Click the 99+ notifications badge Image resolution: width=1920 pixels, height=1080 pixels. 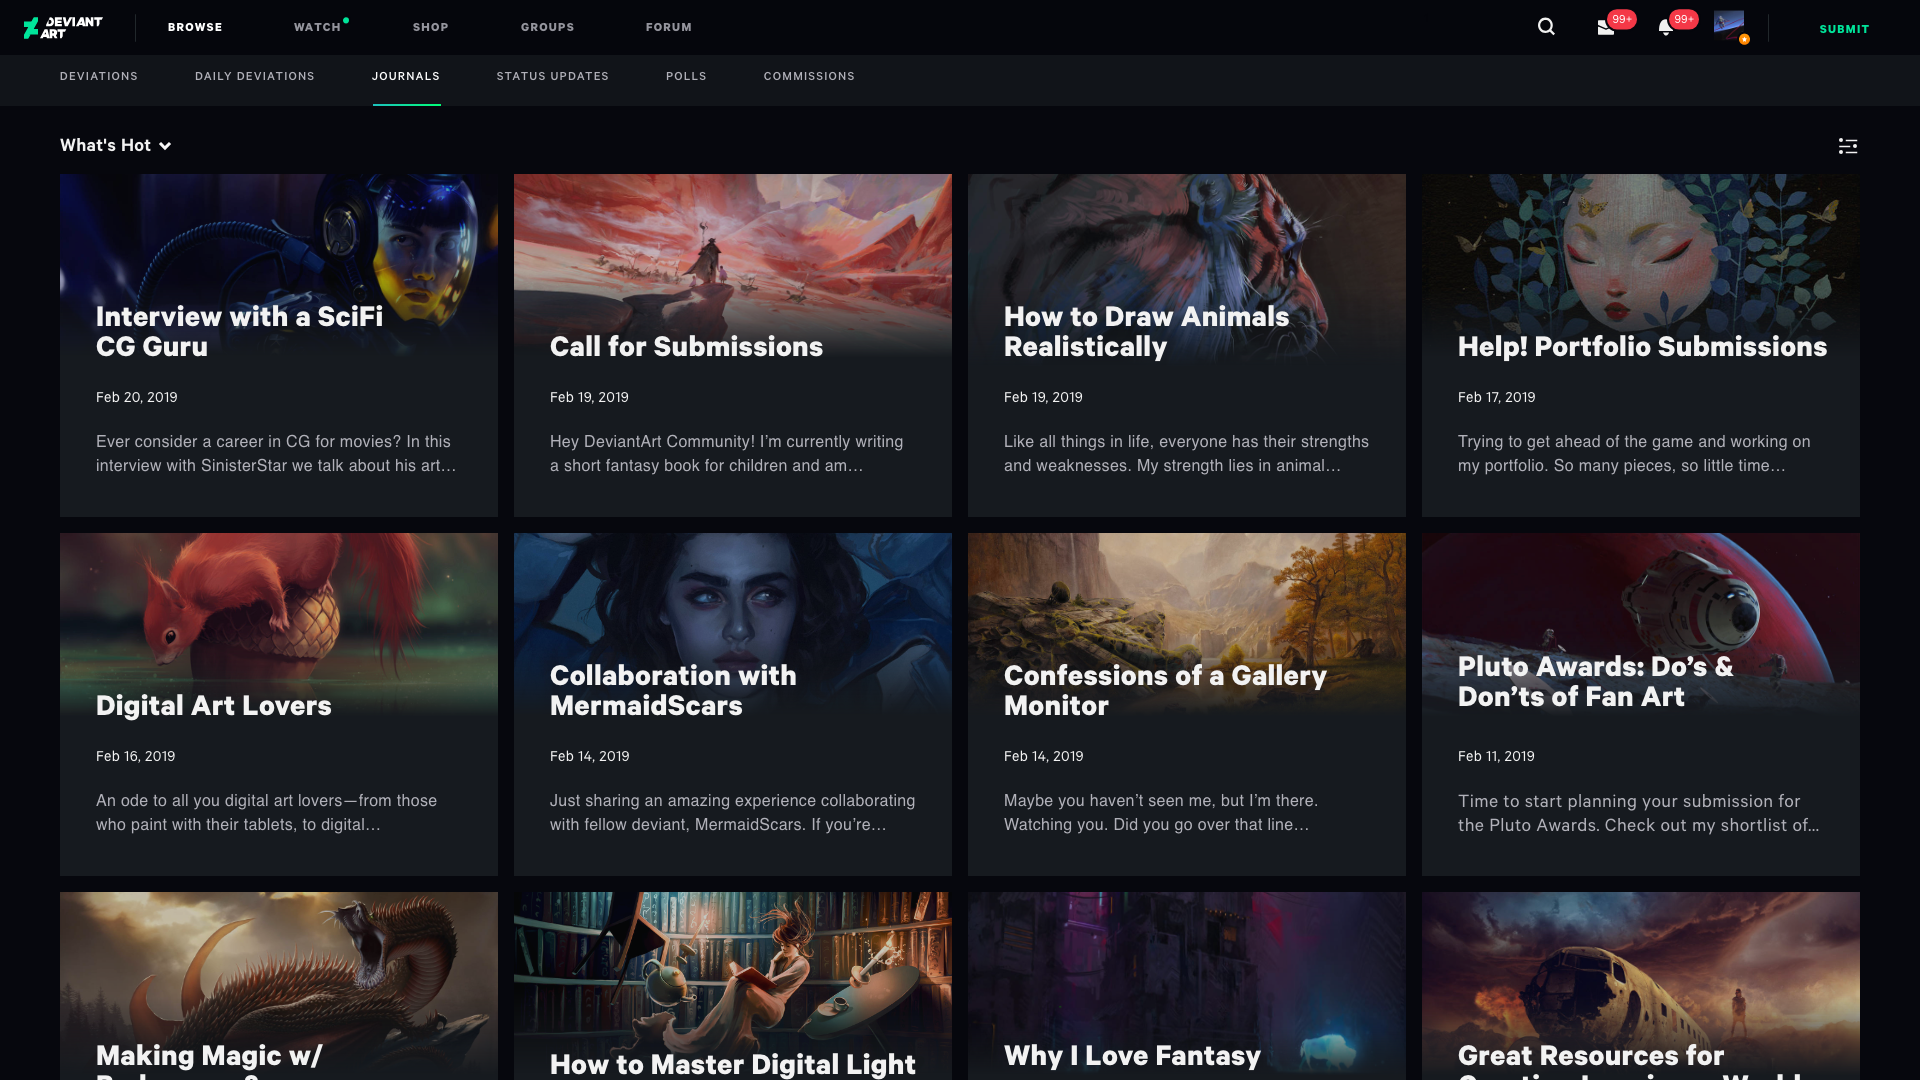coord(1683,18)
